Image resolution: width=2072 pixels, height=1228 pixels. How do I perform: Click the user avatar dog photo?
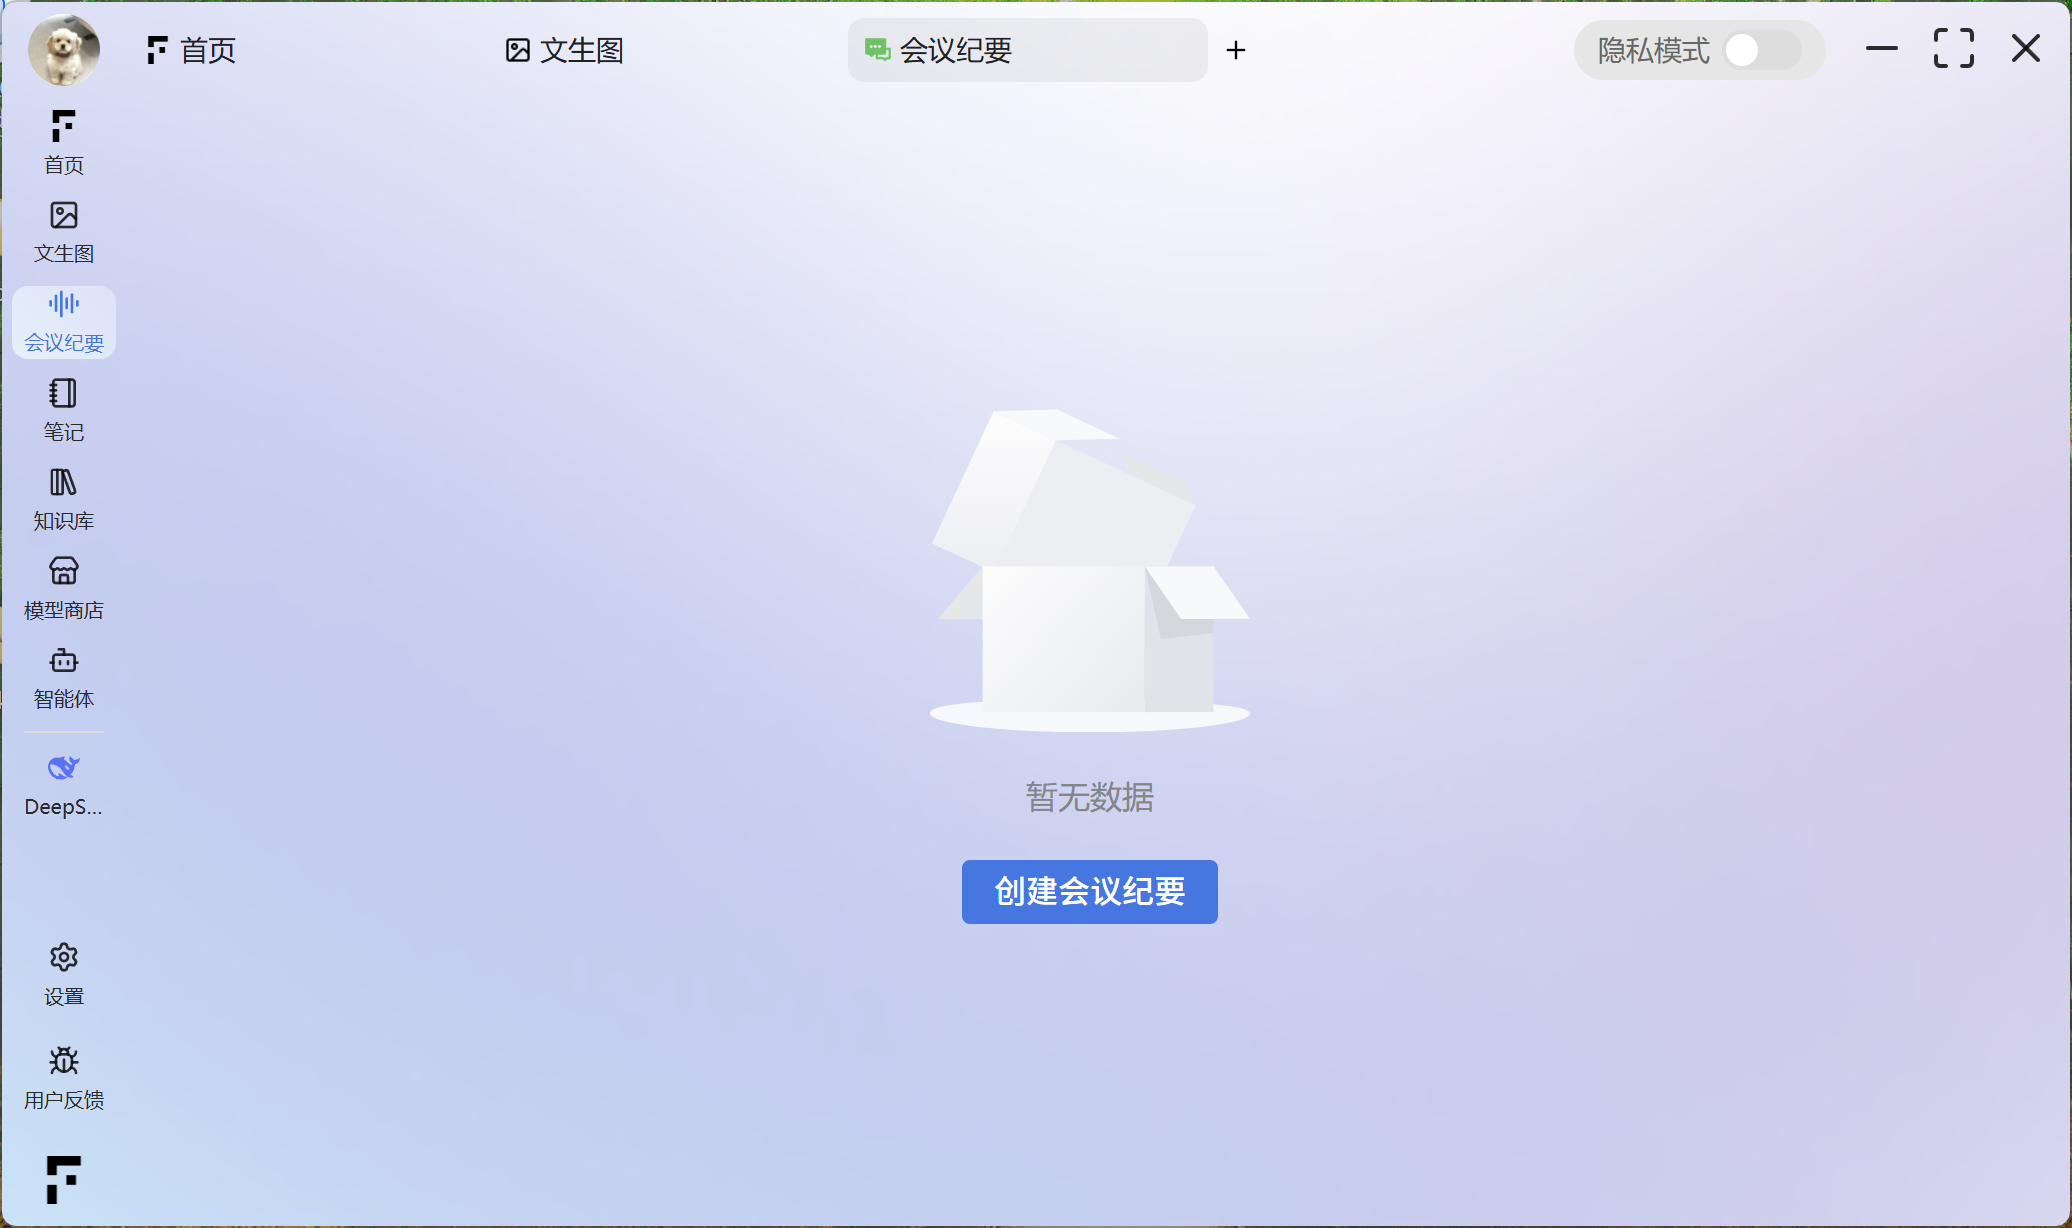(x=63, y=49)
